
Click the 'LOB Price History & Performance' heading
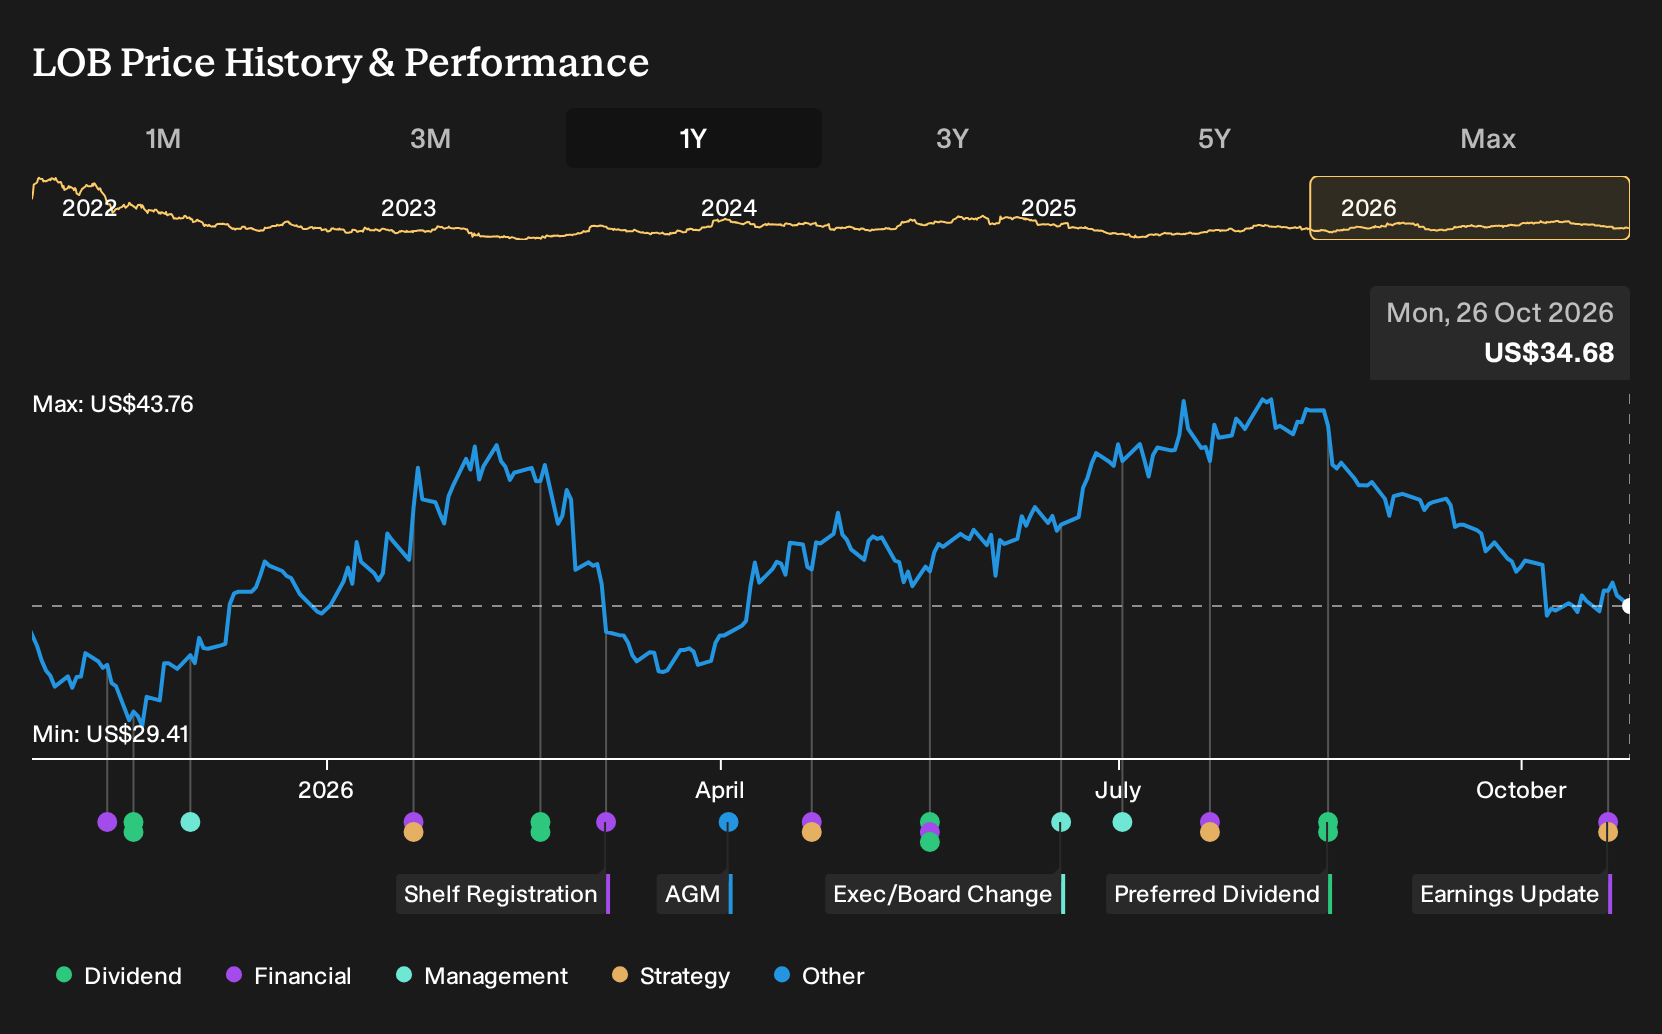point(341,62)
